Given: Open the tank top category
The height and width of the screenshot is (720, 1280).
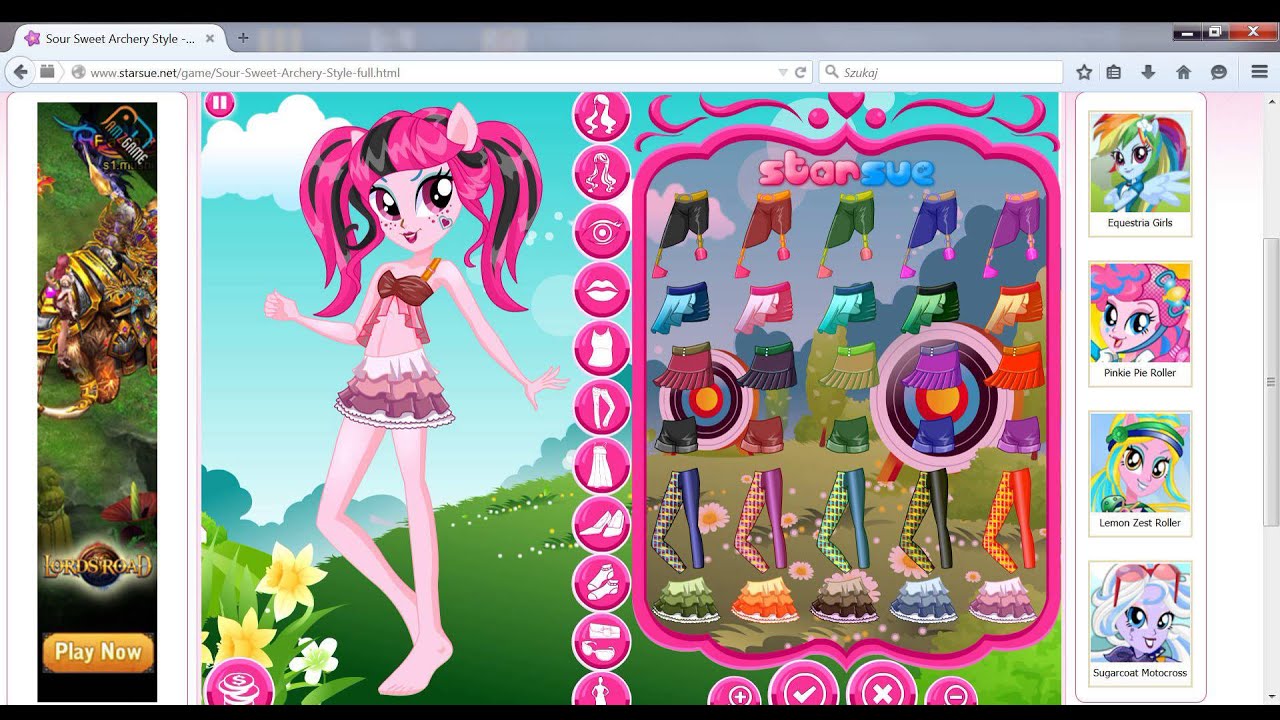Looking at the screenshot, I should click(601, 349).
